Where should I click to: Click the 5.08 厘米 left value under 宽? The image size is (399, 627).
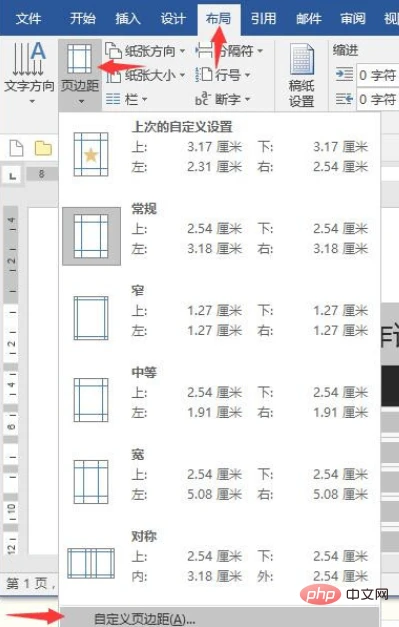[215, 494]
